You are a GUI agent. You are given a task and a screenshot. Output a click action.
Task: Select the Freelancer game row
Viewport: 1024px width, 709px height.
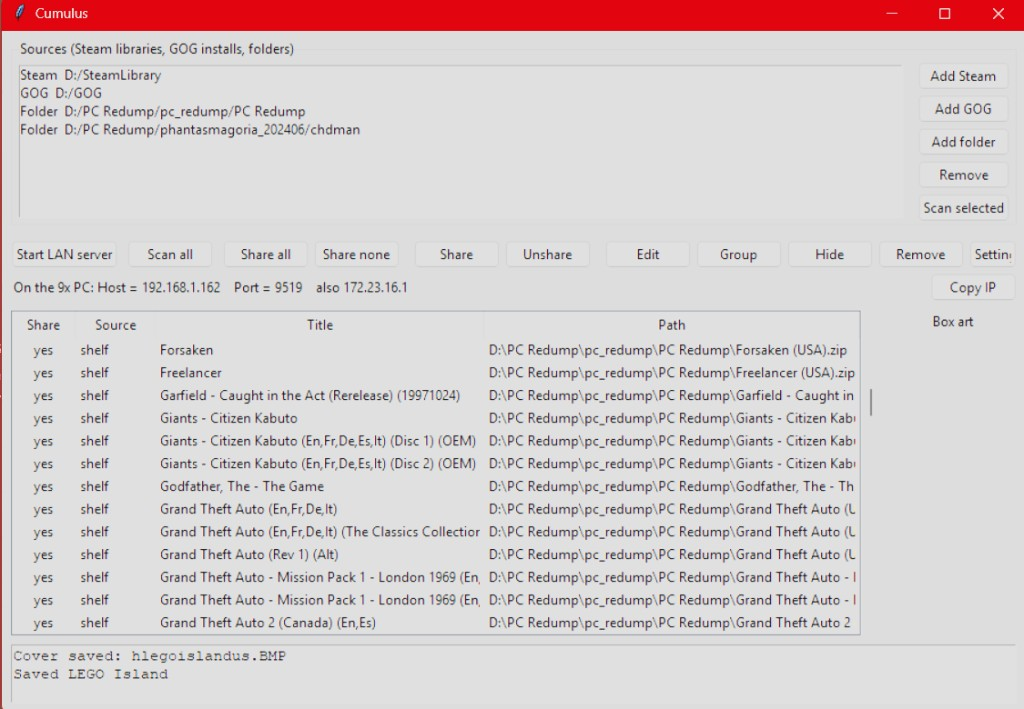436,373
